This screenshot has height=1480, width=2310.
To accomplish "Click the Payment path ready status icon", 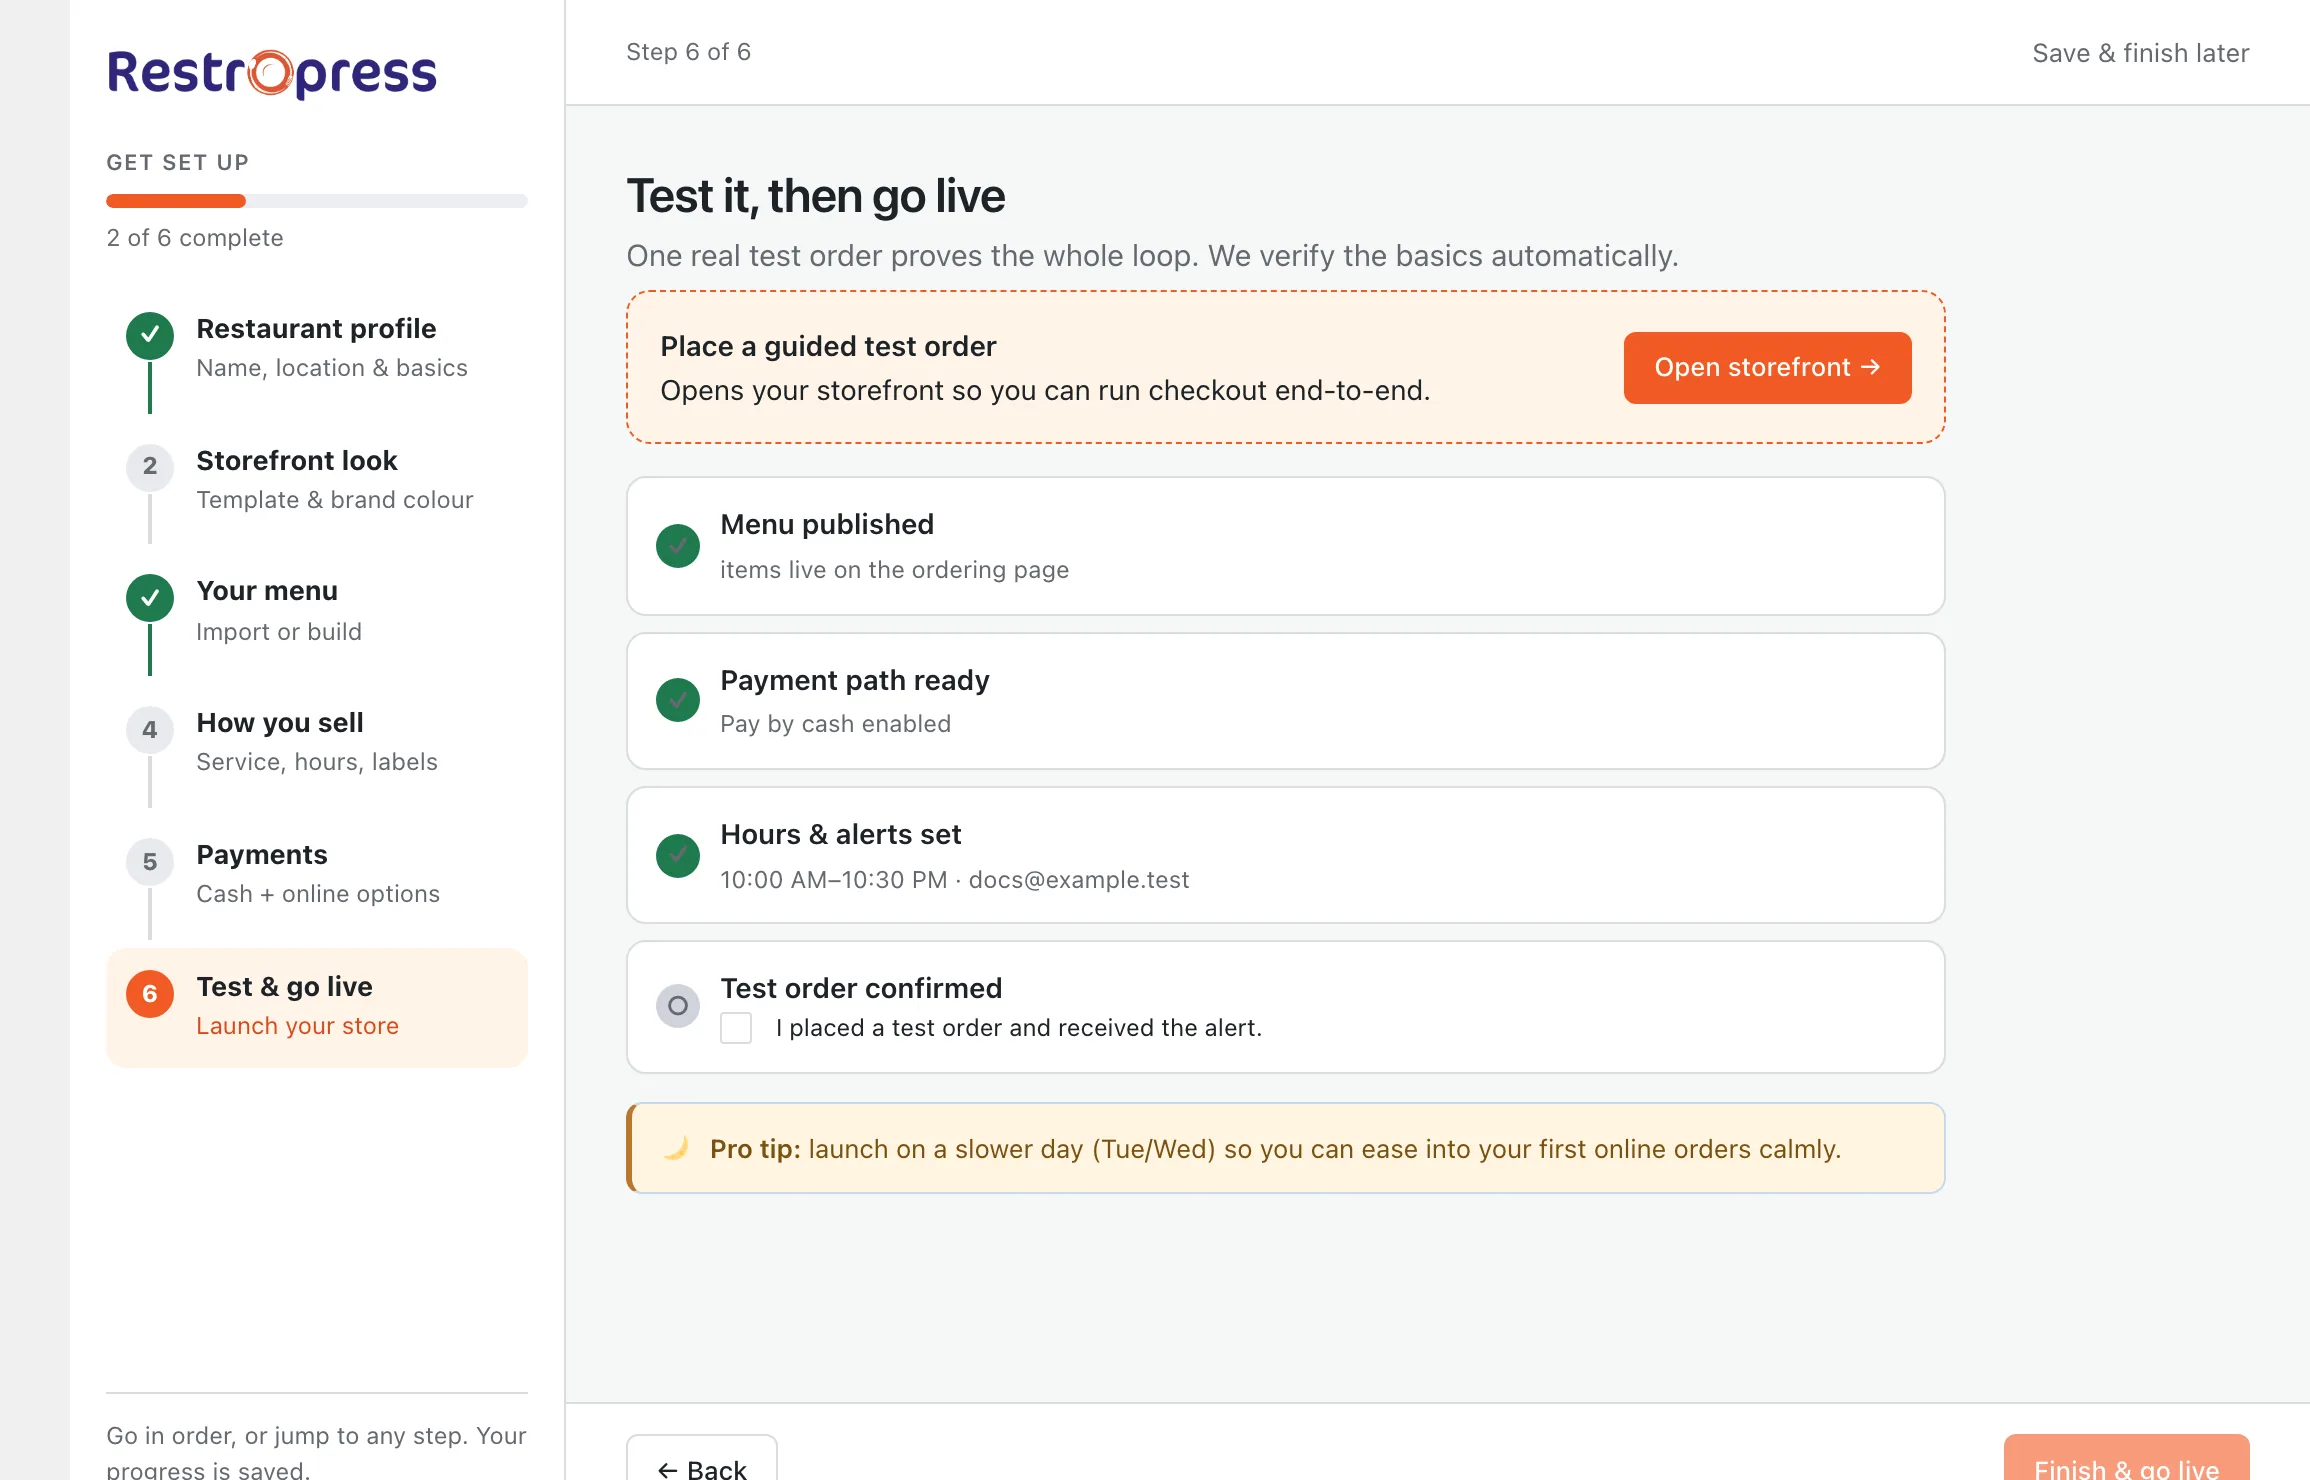I will pyautogui.click(x=678, y=700).
